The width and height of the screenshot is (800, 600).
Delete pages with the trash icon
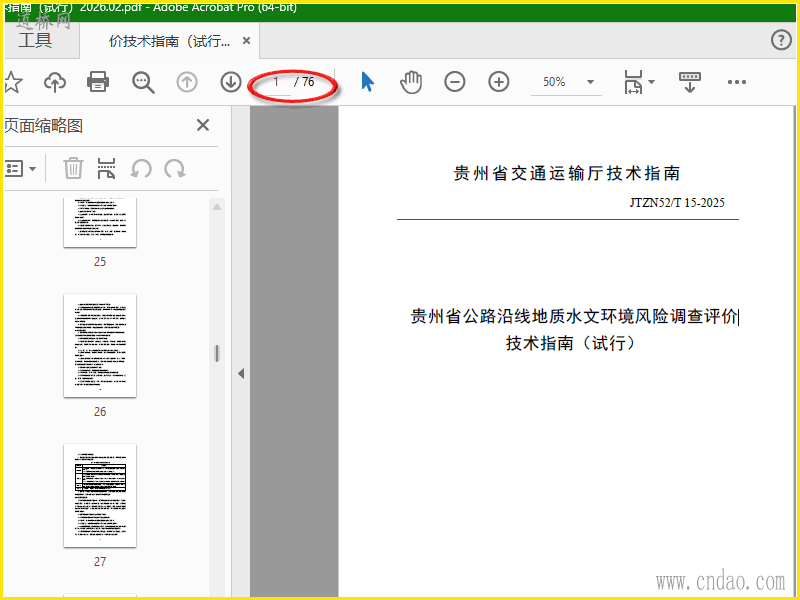[x=73, y=168]
